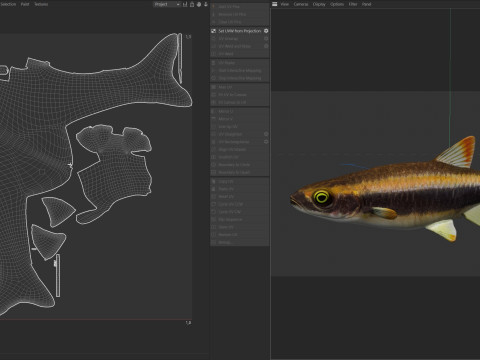Choose the UV Straighten command

point(240,134)
